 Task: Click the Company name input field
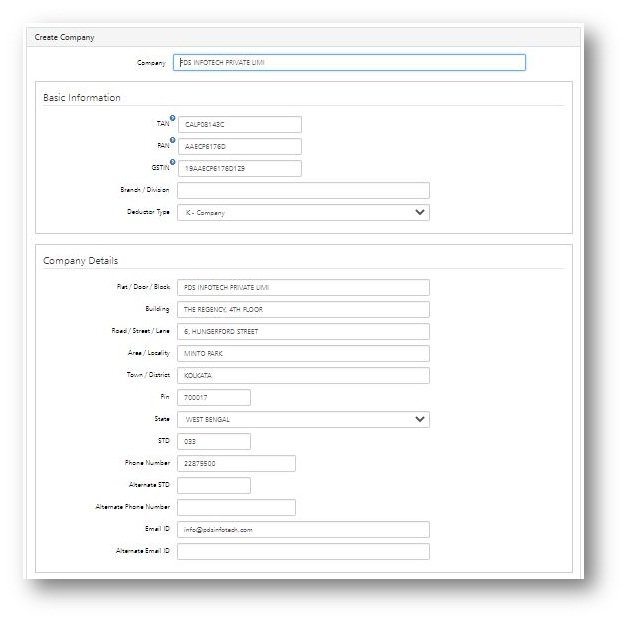pyautogui.click(x=349, y=62)
